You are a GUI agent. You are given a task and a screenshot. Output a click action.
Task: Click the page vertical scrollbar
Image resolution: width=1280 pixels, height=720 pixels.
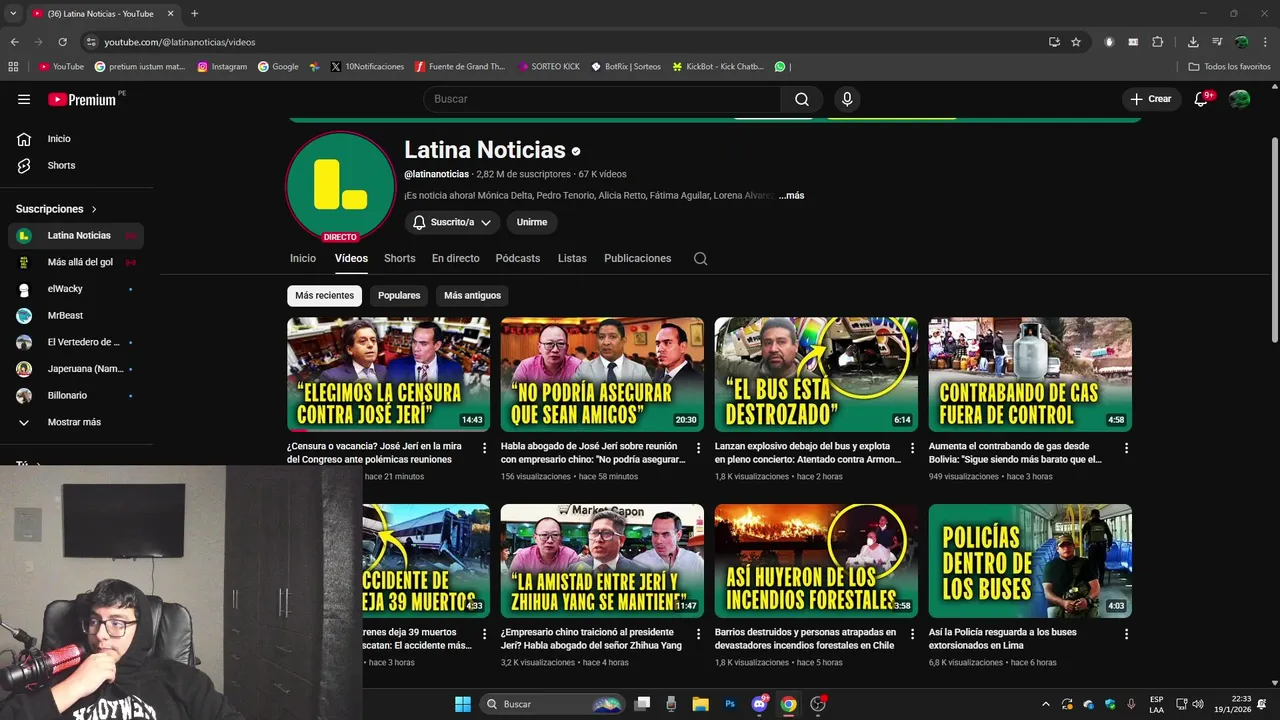click(1274, 240)
